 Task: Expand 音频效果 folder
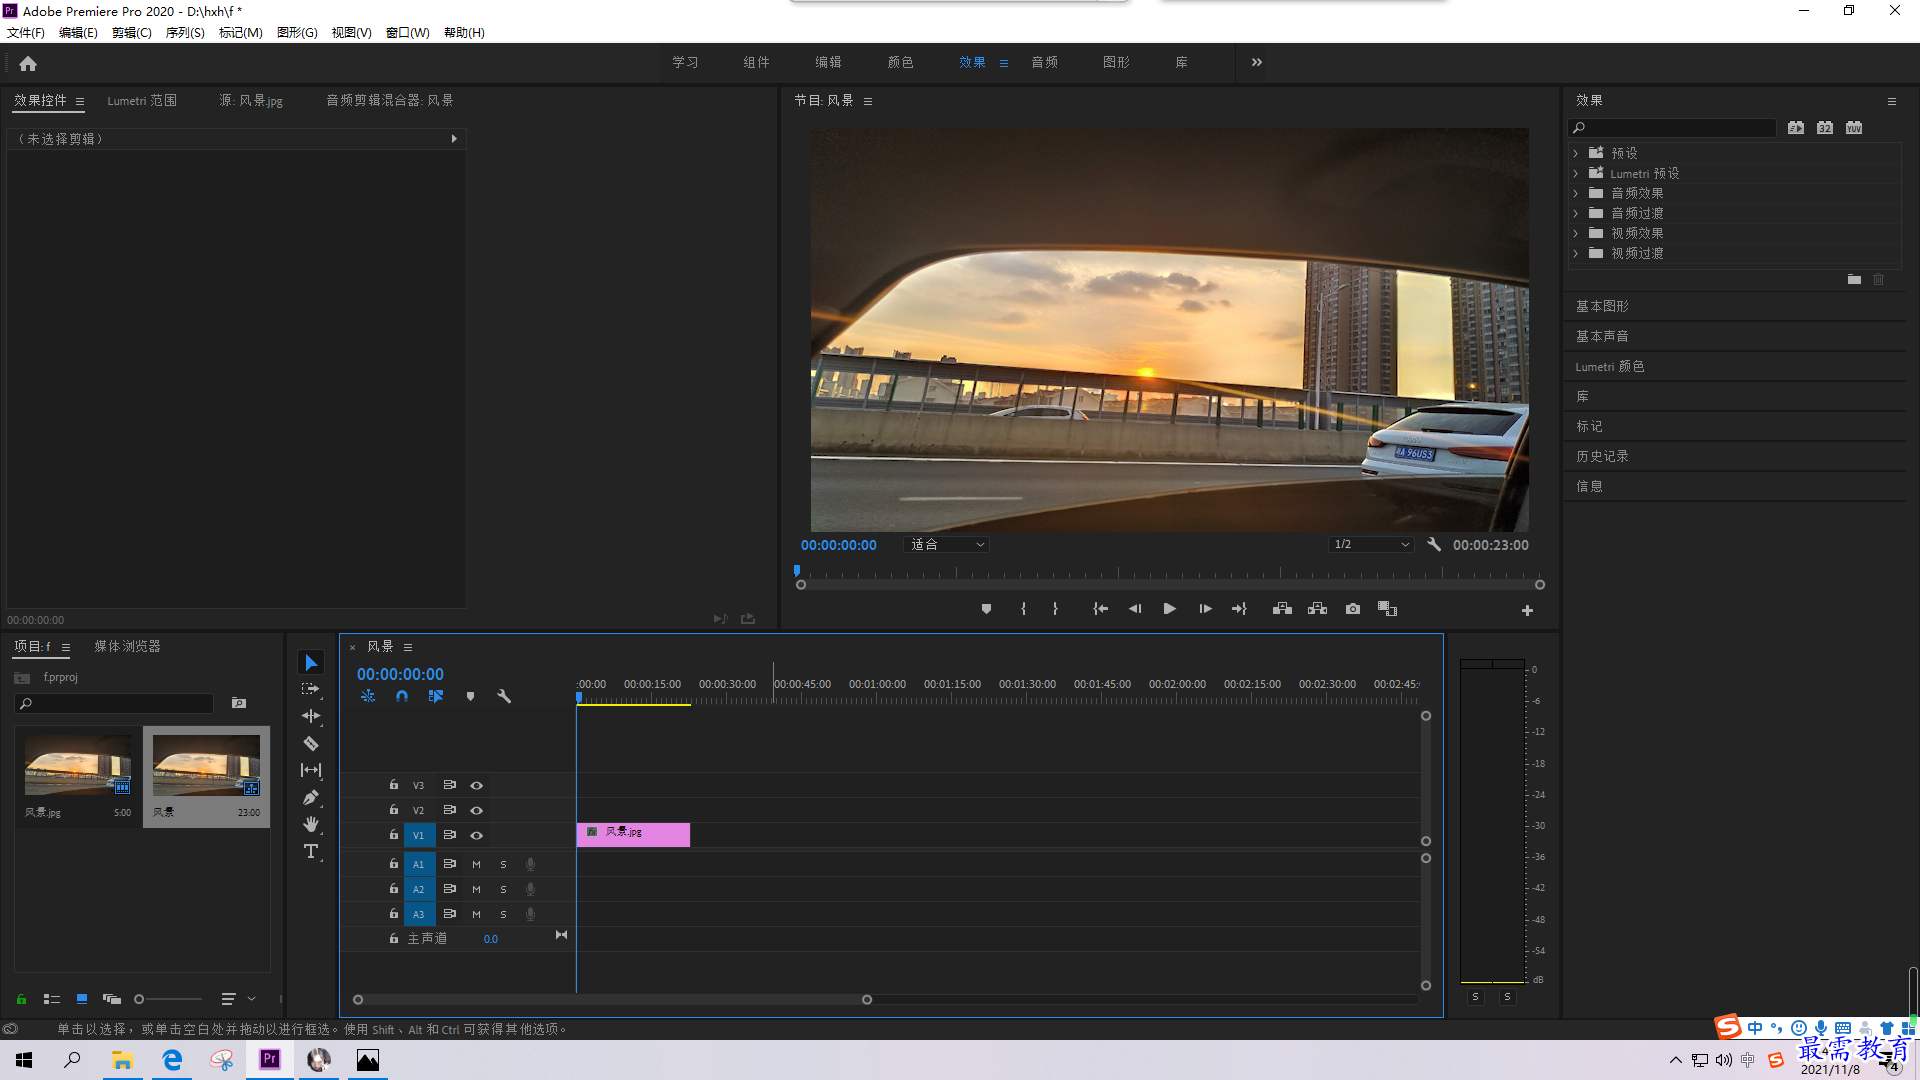pos(1576,194)
